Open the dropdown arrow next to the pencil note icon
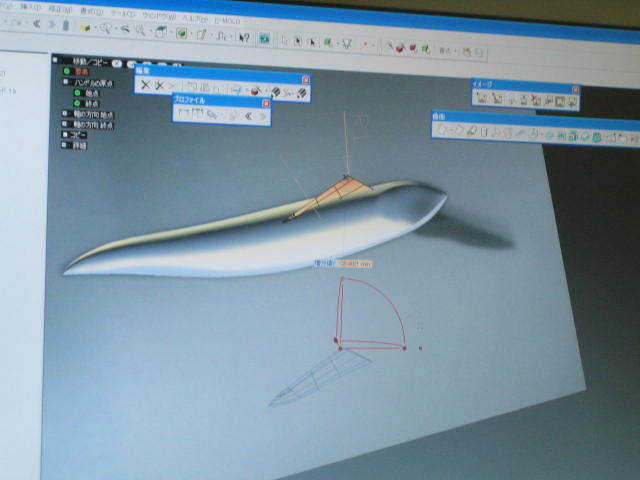 tap(211, 36)
